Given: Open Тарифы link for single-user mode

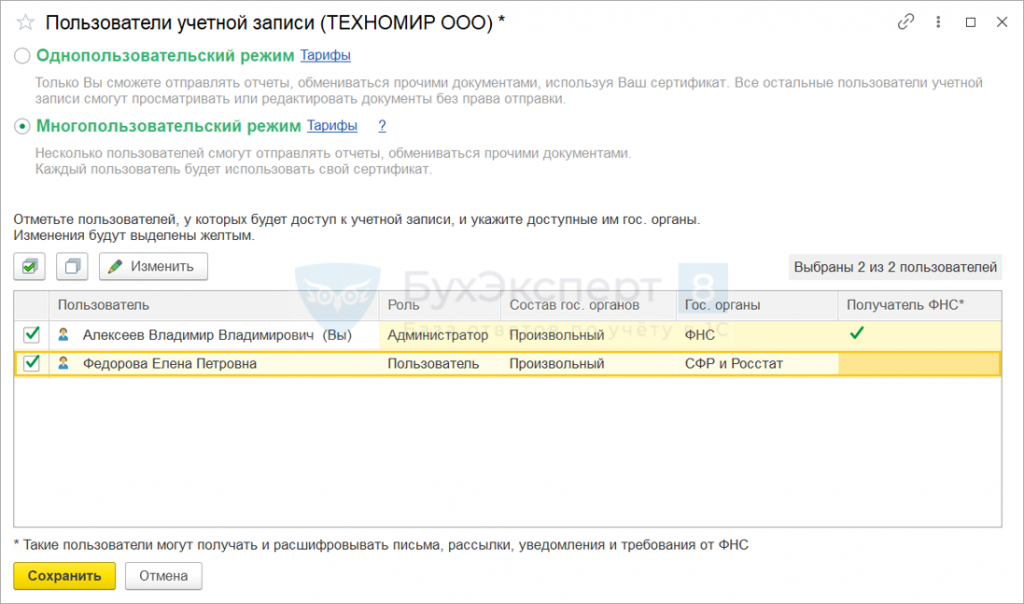Looking at the screenshot, I should coord(325,56).
